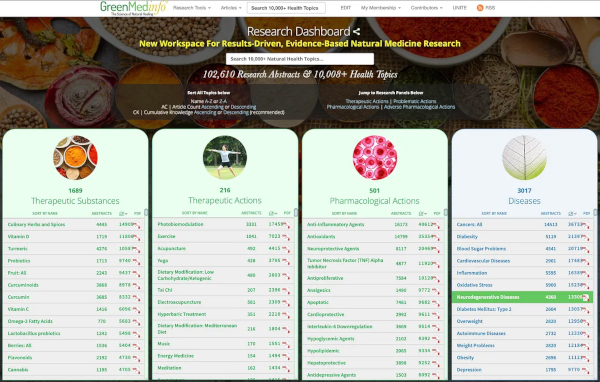This screenshot has height=382, width=600.
Task: Expand the Articles dropdown menu
Action: pos(231,8)
